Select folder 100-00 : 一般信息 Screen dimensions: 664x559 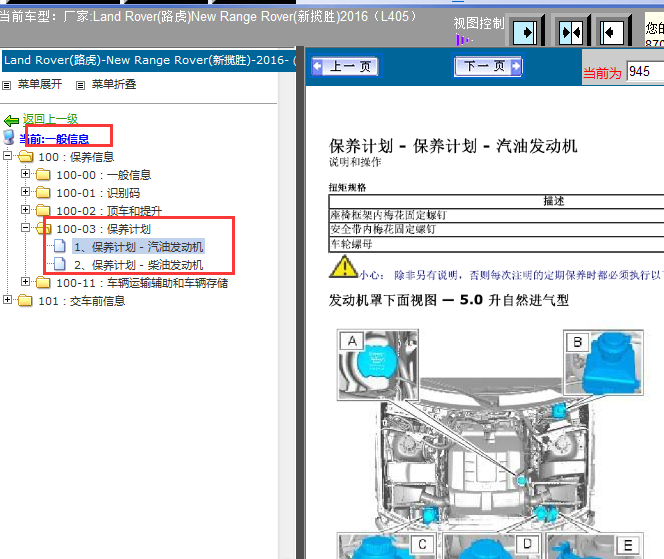[104, 175]
